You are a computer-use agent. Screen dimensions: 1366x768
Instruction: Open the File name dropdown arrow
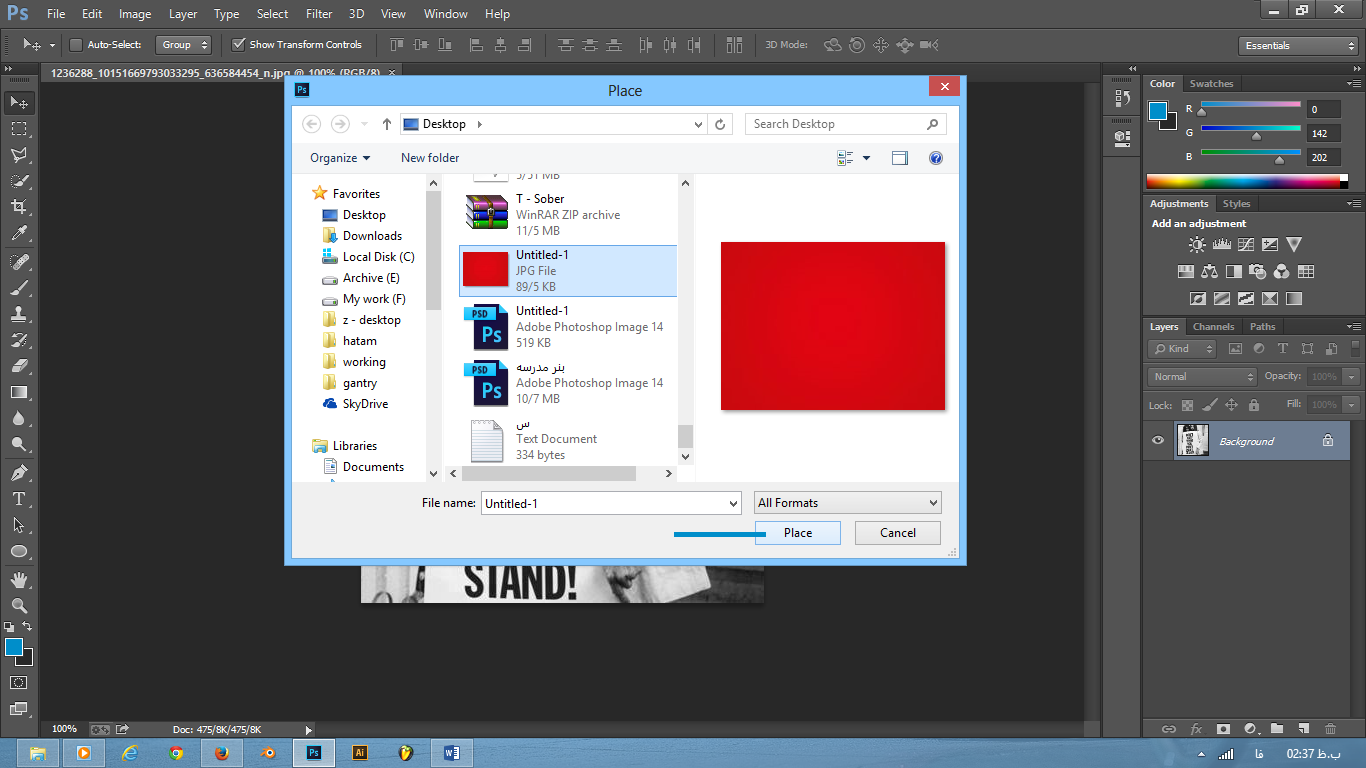(x=732, y=503)
